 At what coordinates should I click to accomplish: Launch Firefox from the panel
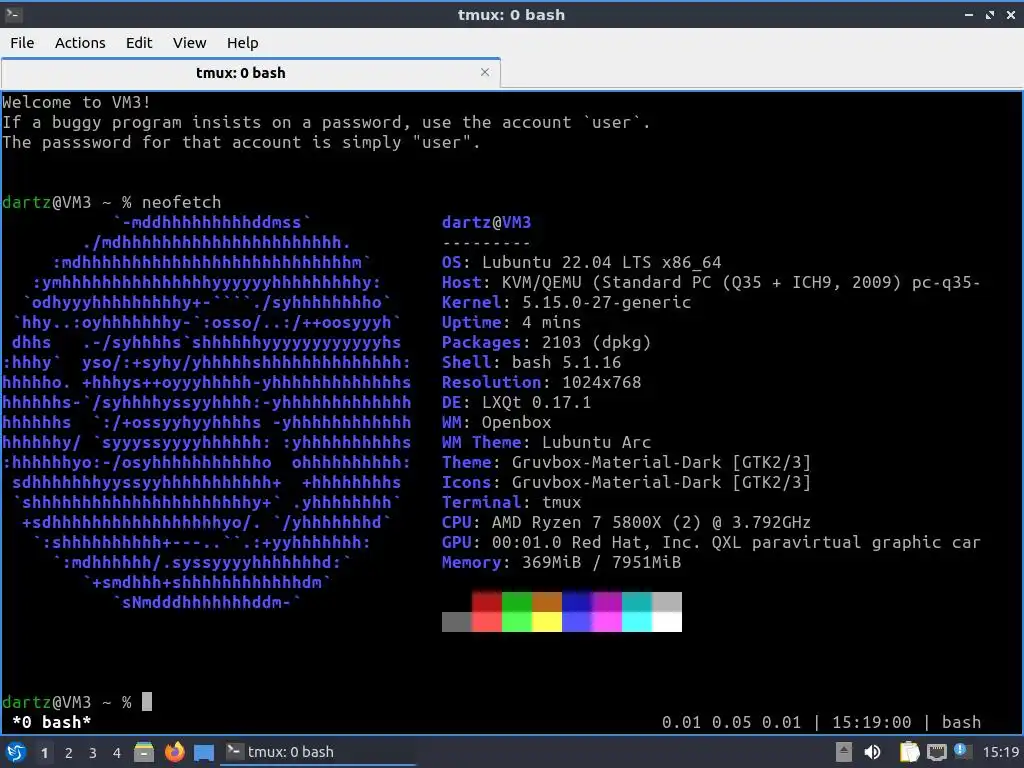(174, 752)
